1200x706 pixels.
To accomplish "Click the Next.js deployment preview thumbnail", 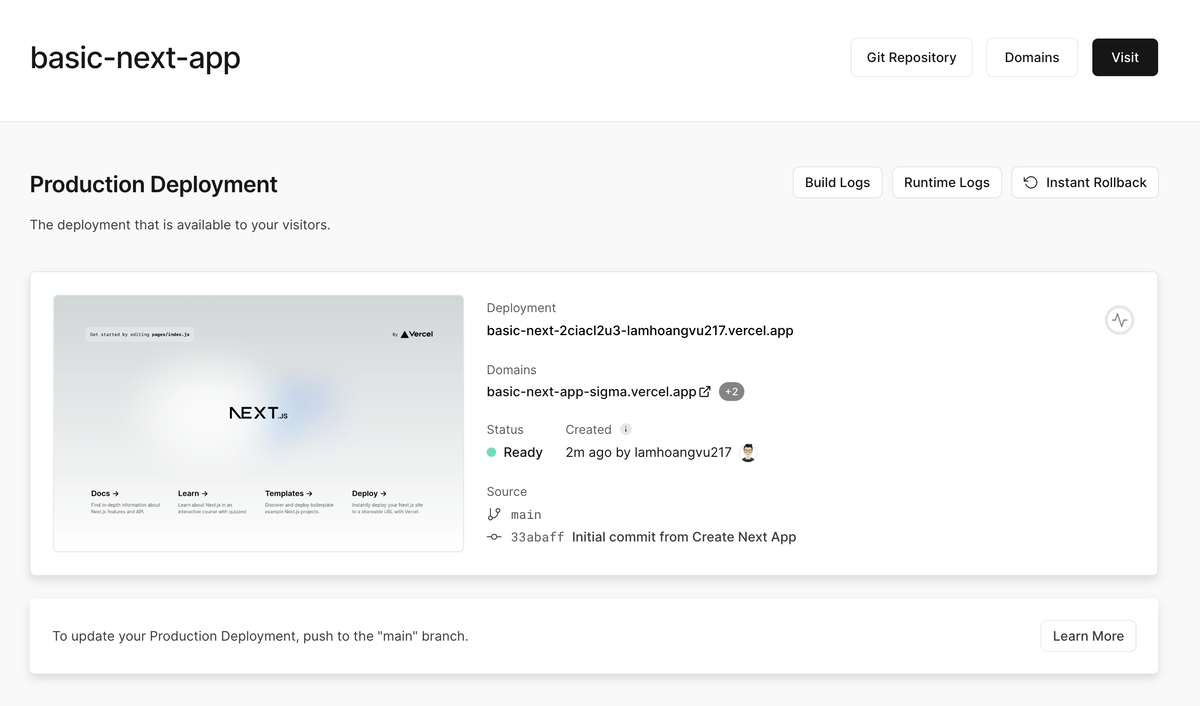I will pyautogui.click(x=258, y=422).
